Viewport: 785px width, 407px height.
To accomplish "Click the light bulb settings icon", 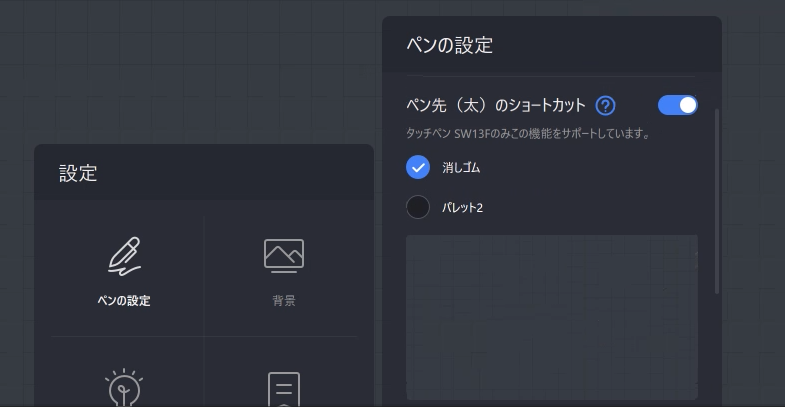I will pos(124,388).
